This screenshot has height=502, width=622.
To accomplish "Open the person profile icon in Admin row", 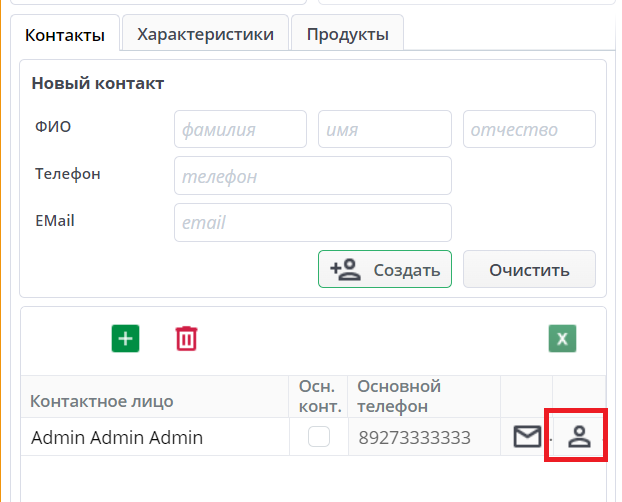I will click(579, 436).
